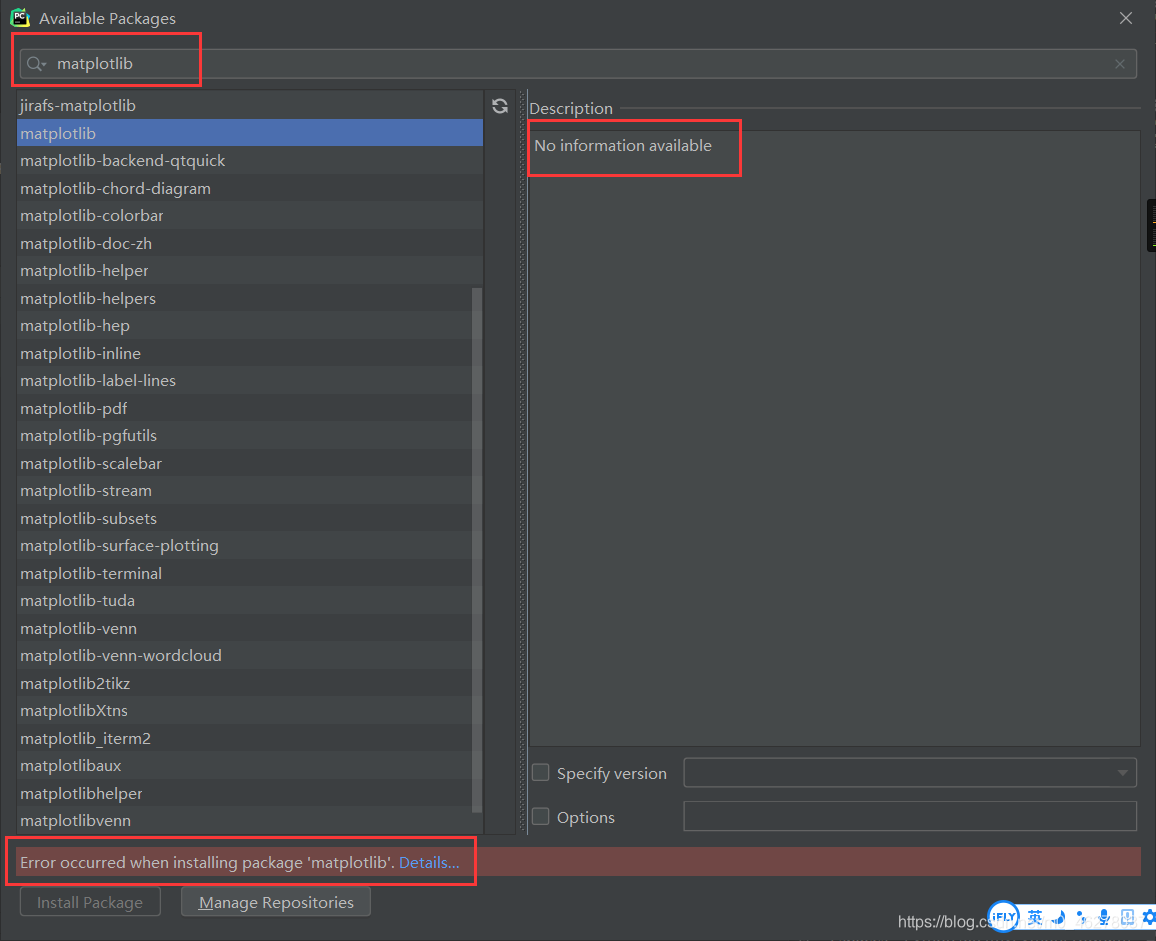The height and width of the screenshot is (941, 1156).
Task: Select matplotlib-venn package
Action: pyautogui.click(x=244, y=628)
